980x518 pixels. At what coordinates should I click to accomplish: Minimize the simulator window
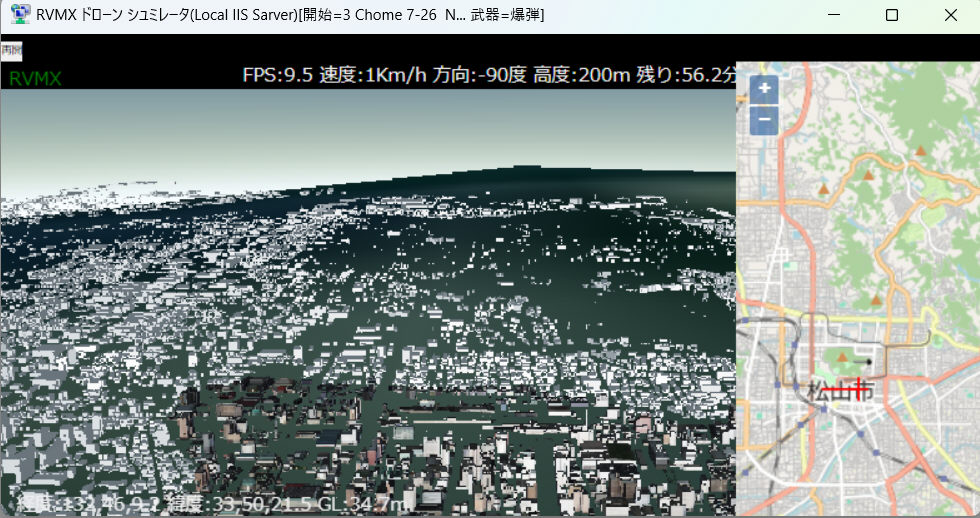click(x=836, y=15)
